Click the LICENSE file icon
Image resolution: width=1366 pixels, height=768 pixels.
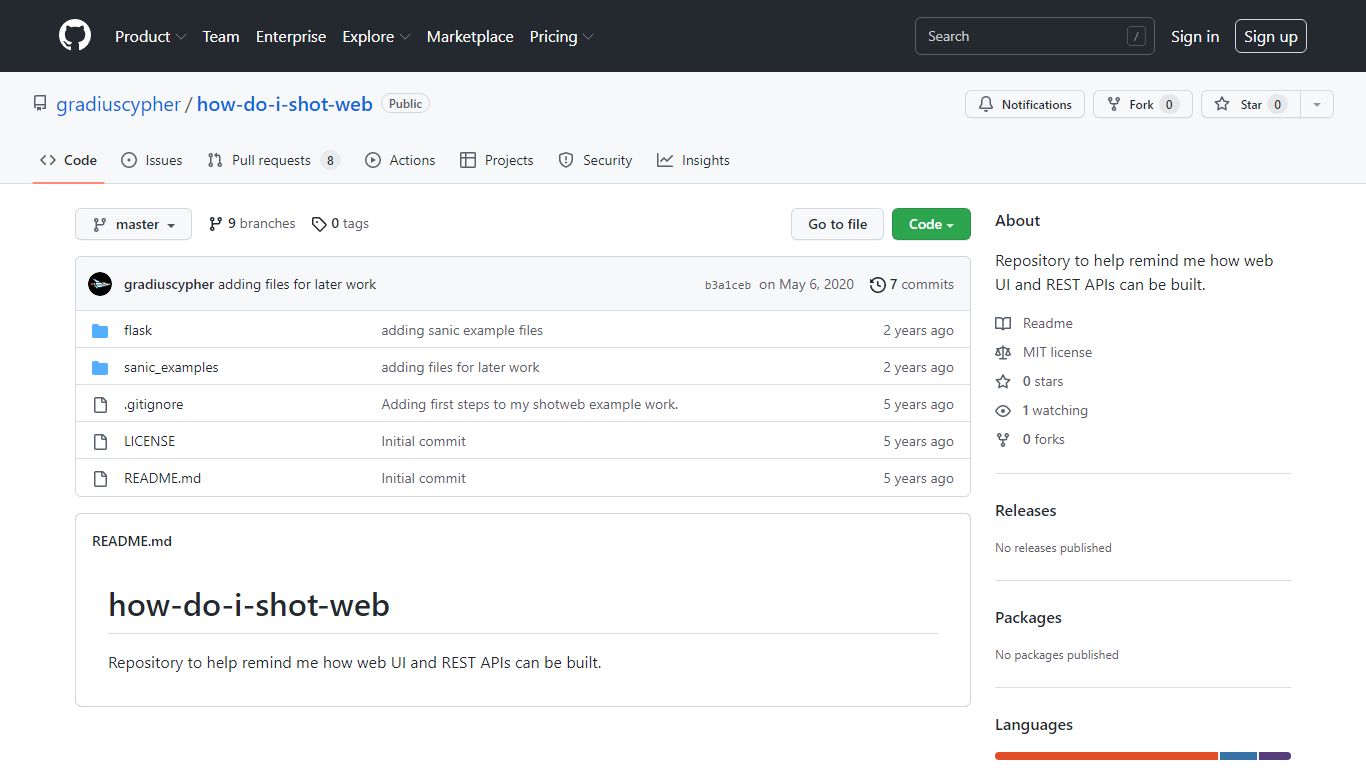100,441
